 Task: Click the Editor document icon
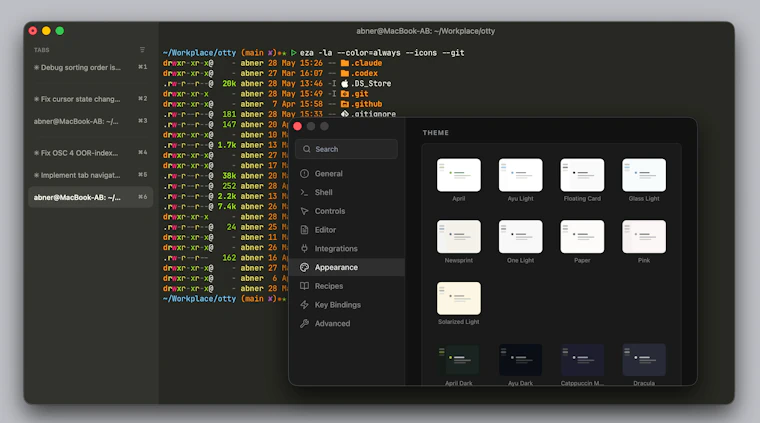(304, 230)
